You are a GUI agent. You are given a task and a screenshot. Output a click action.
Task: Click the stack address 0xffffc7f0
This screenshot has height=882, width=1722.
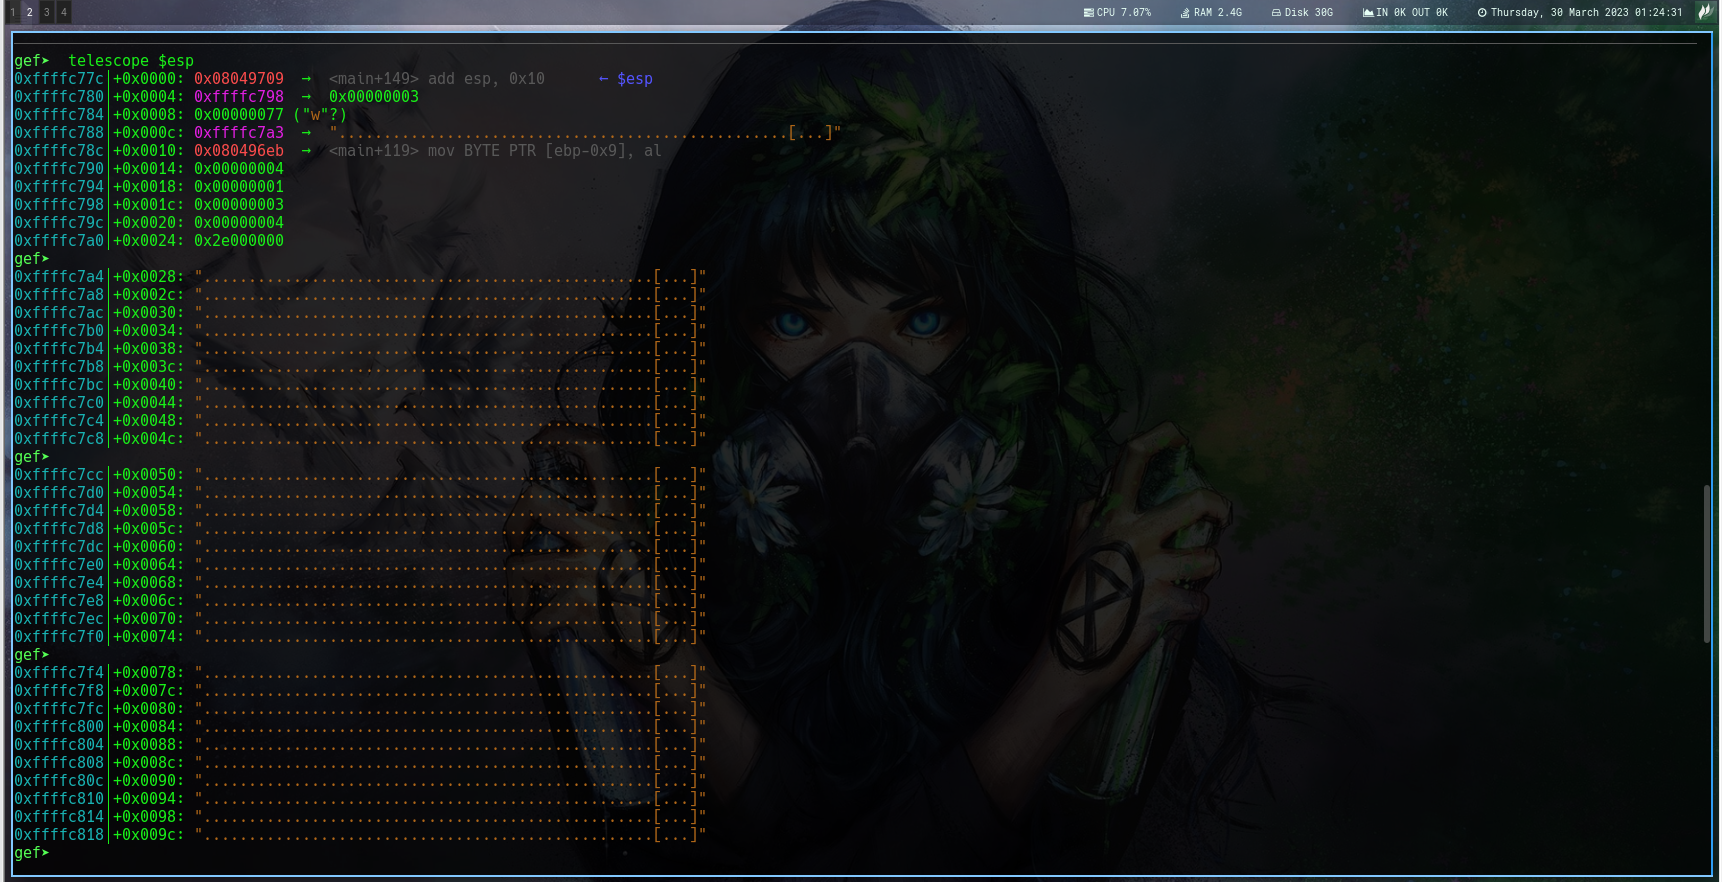[59, 637]
